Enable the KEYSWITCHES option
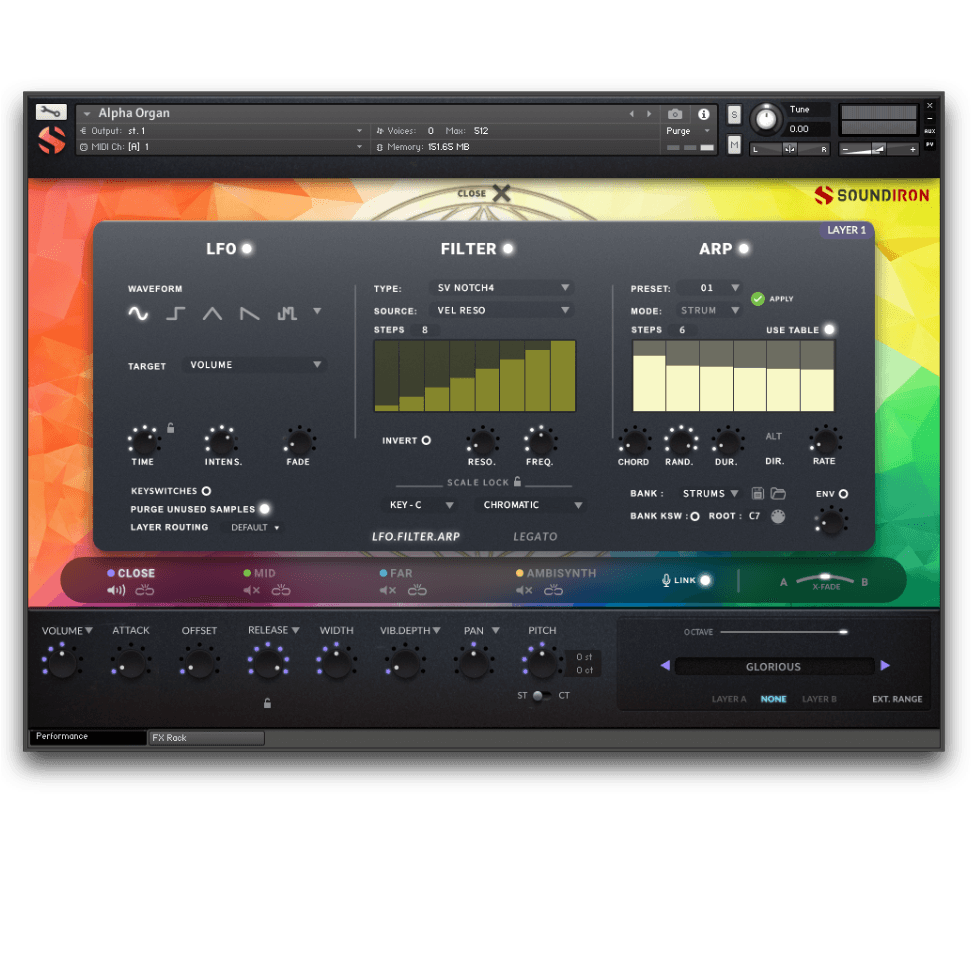Viewport: 971px width, 970px height. pyautogui.click(x=206, y=491)
